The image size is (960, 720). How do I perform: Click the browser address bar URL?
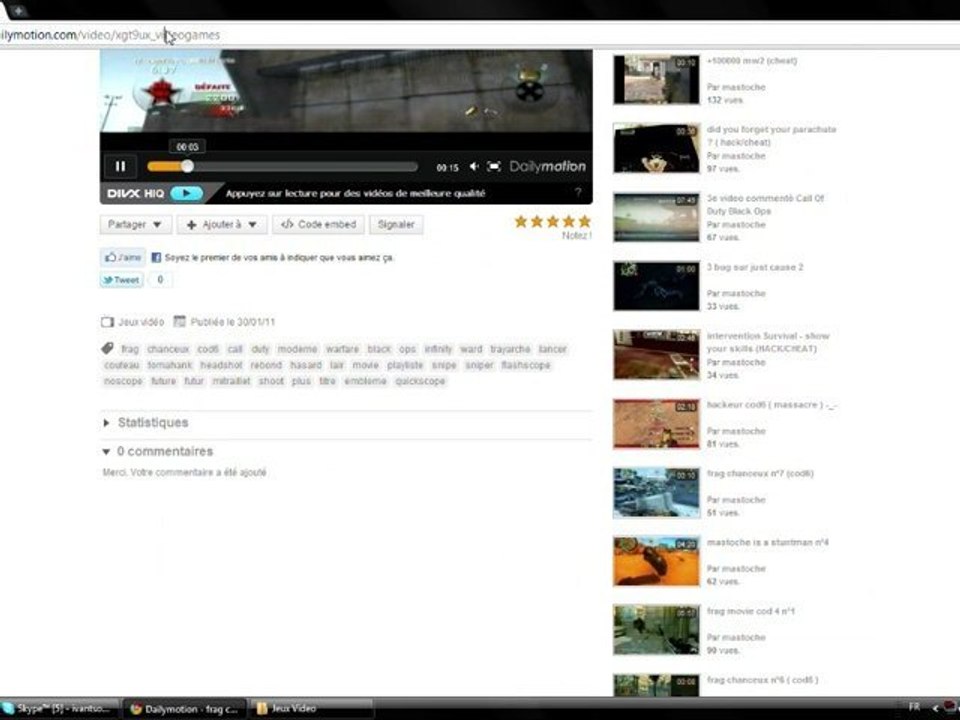[x=110, y=35]
